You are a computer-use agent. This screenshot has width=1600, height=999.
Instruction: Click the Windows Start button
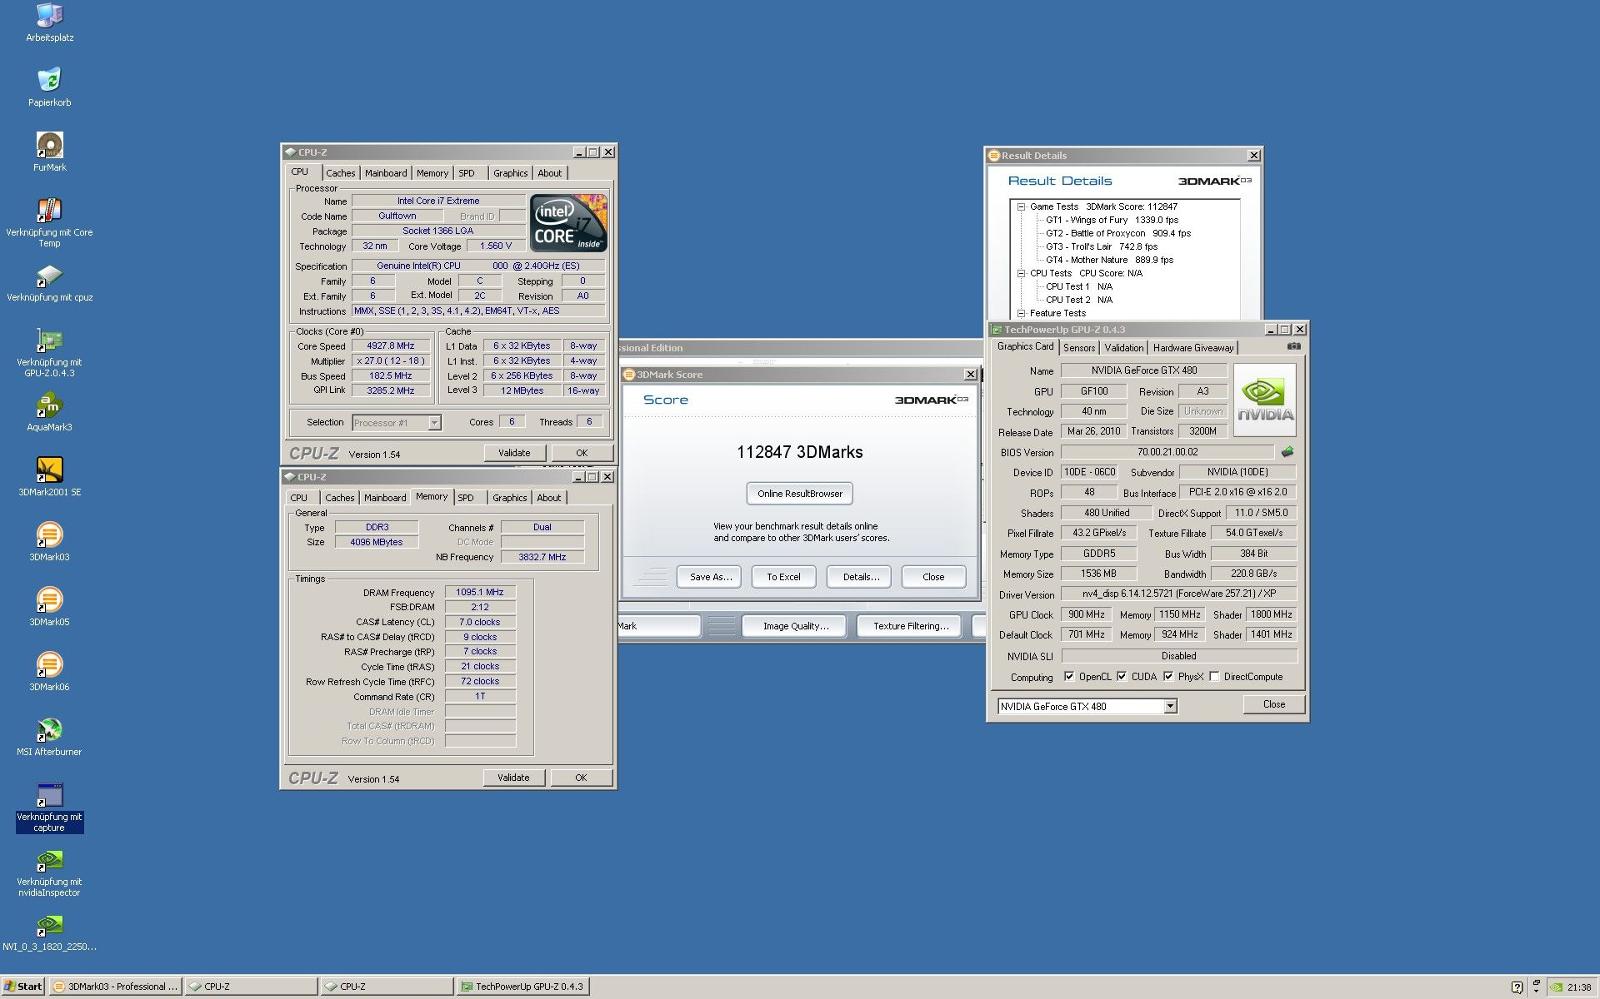pos(23,986)
